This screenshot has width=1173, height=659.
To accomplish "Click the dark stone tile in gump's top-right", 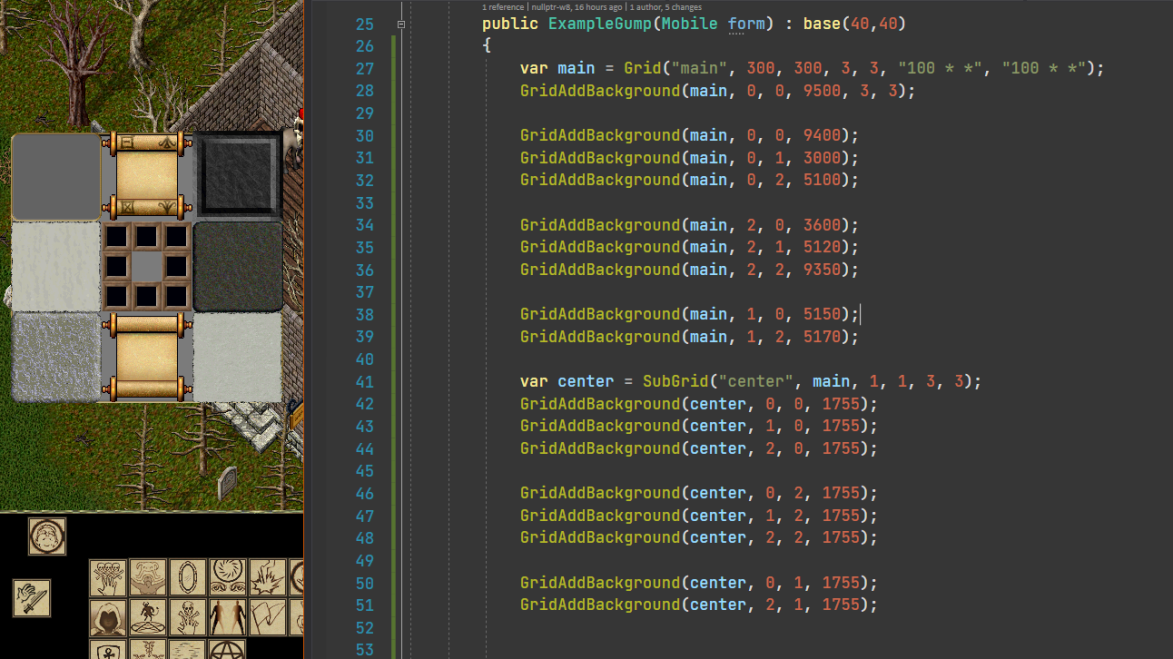I will click(x=238, y=175).
